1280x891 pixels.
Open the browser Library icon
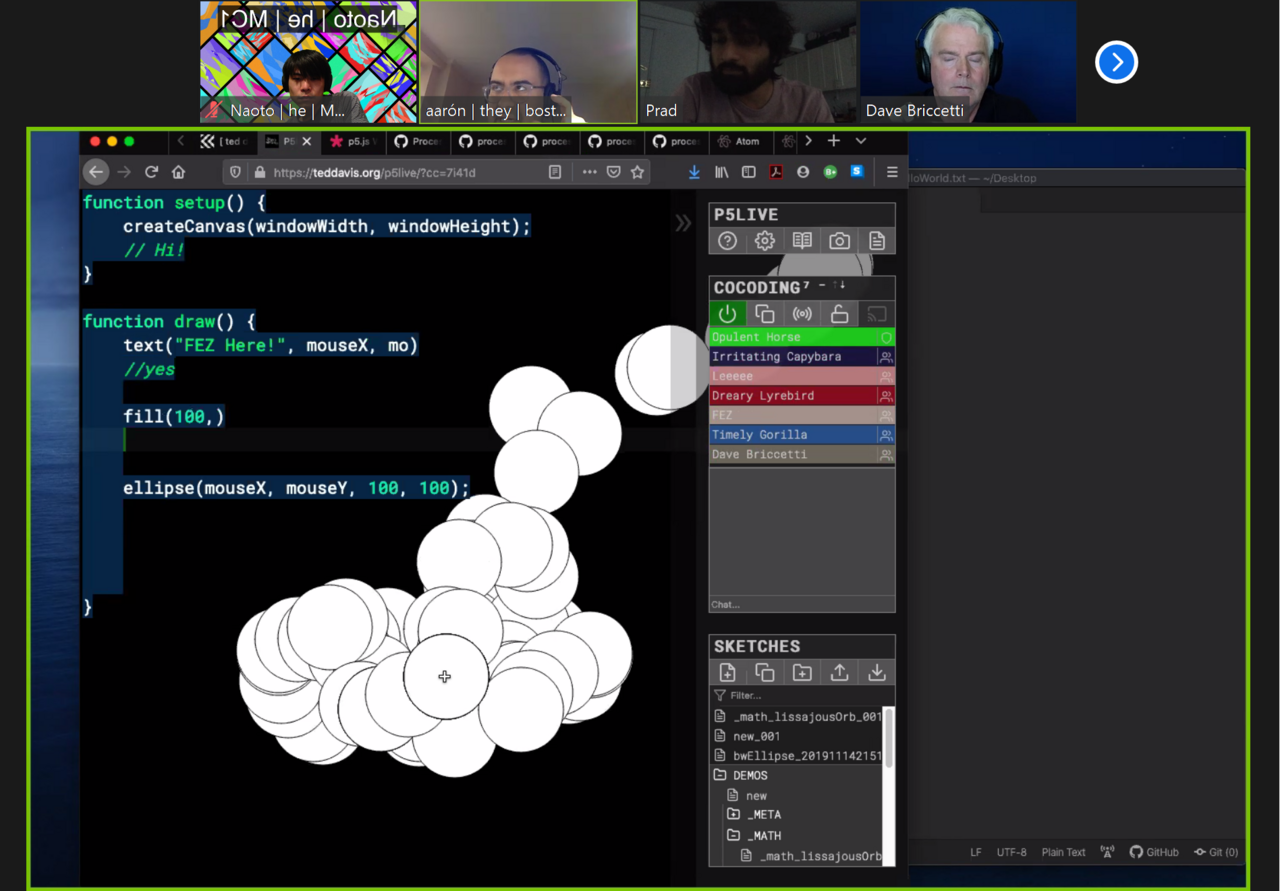tap(721, 172)
